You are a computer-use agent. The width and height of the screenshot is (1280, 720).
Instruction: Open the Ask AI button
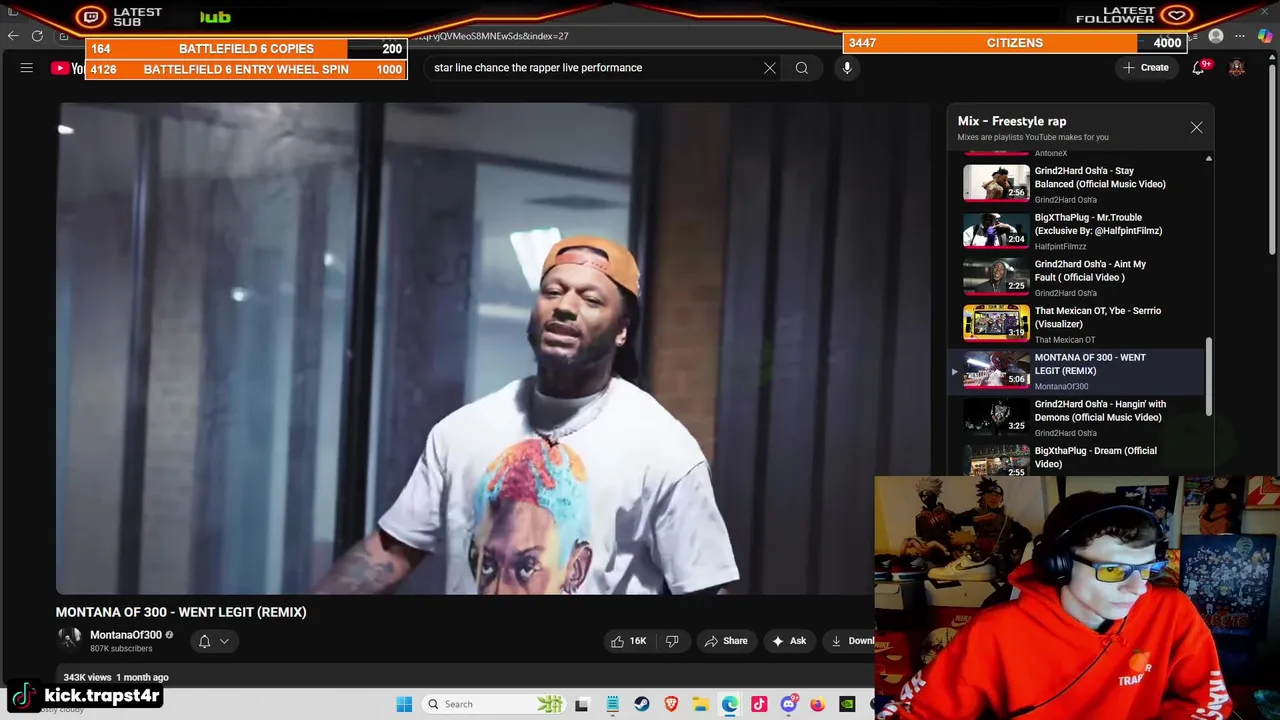[789, 641]
